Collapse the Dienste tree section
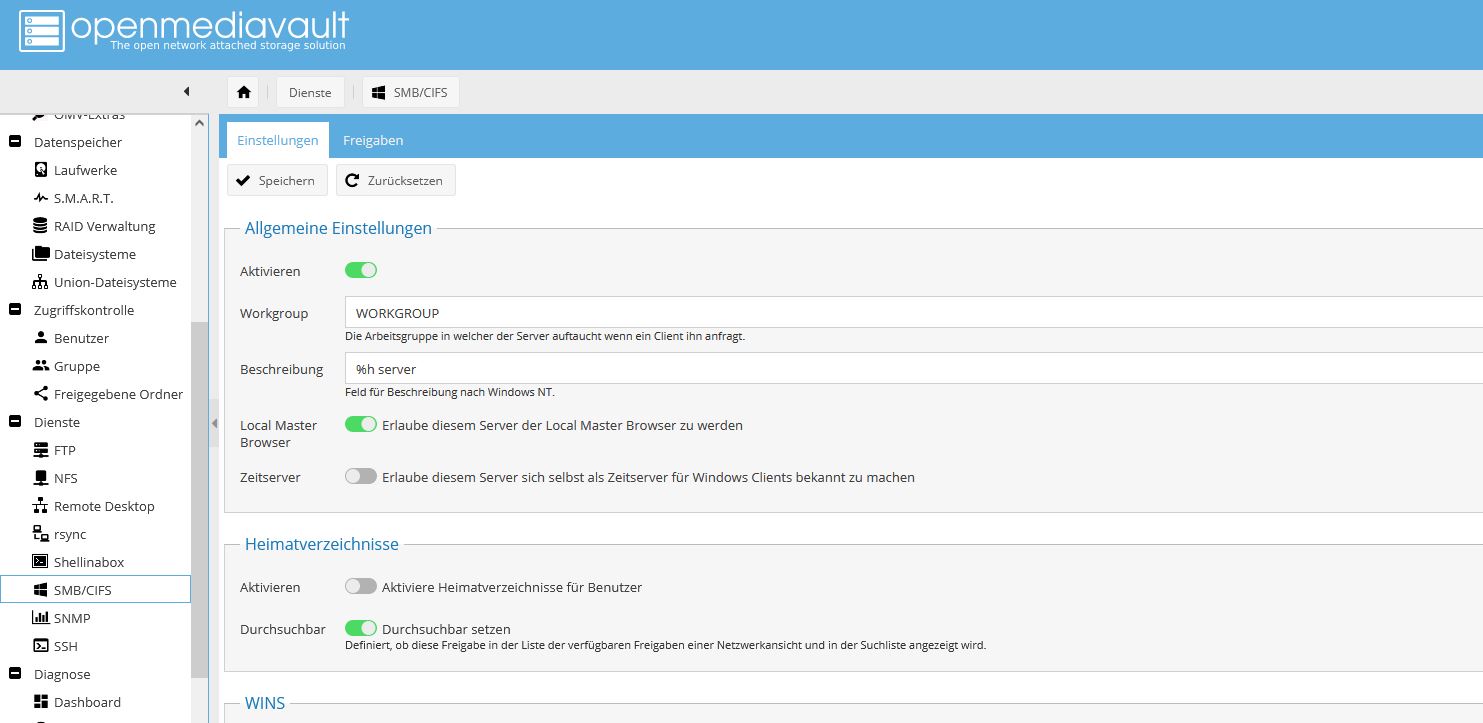1483x723 pixels. 15,422
